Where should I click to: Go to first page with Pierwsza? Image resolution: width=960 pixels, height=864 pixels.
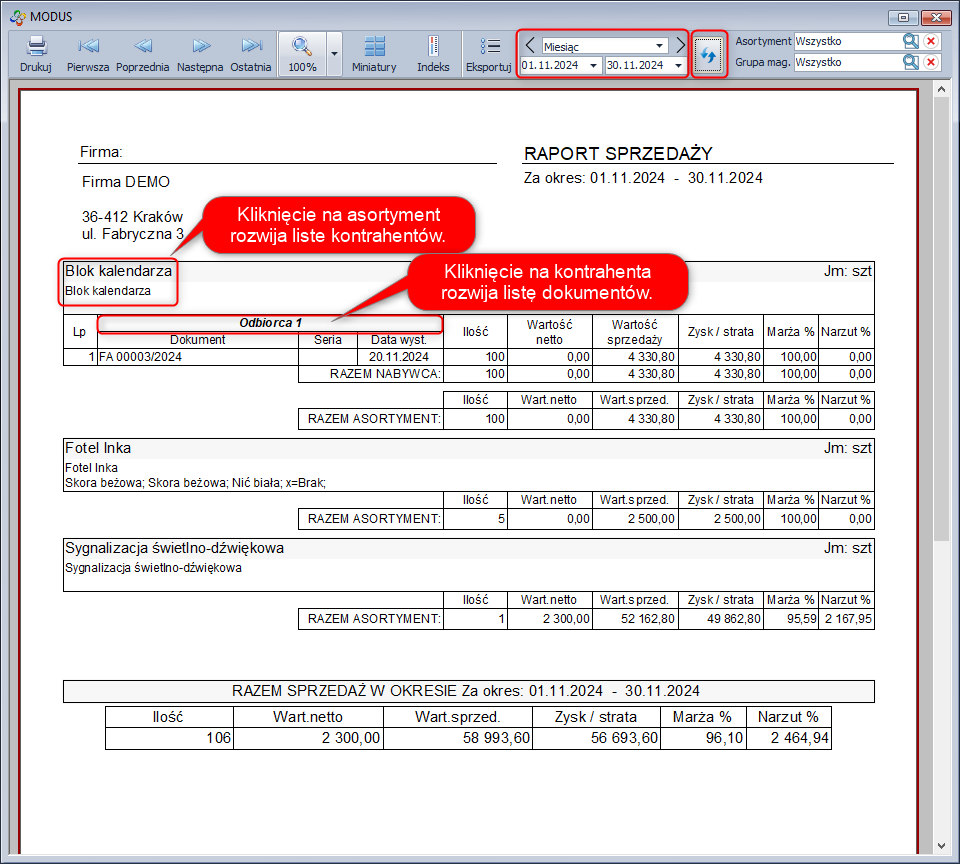tap(88, 47)
